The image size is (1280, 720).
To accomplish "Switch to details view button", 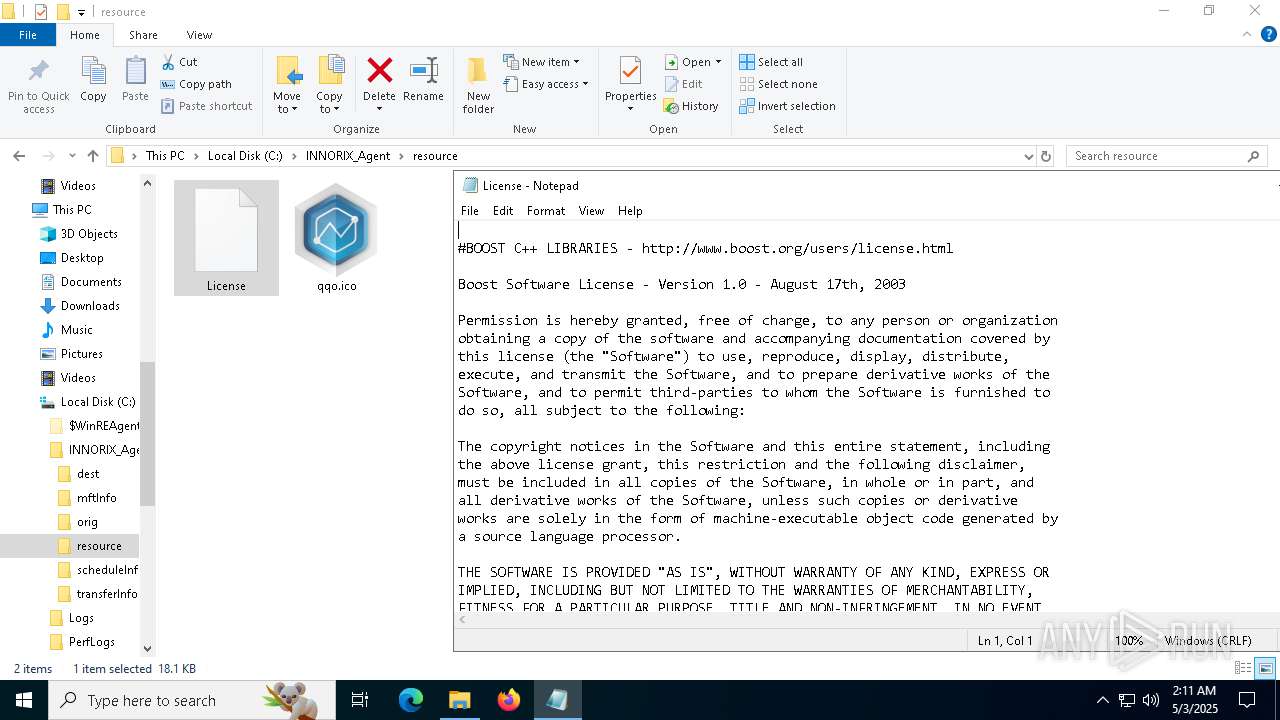I will [1243, 668].
